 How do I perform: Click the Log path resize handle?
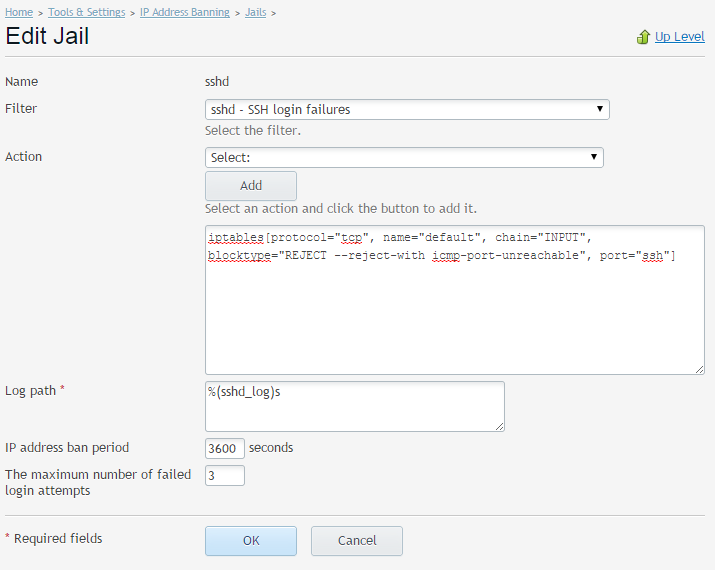point(499,426)
